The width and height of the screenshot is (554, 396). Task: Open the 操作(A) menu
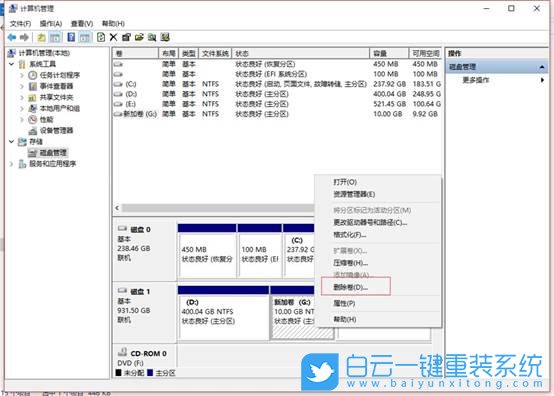(51, 23)
